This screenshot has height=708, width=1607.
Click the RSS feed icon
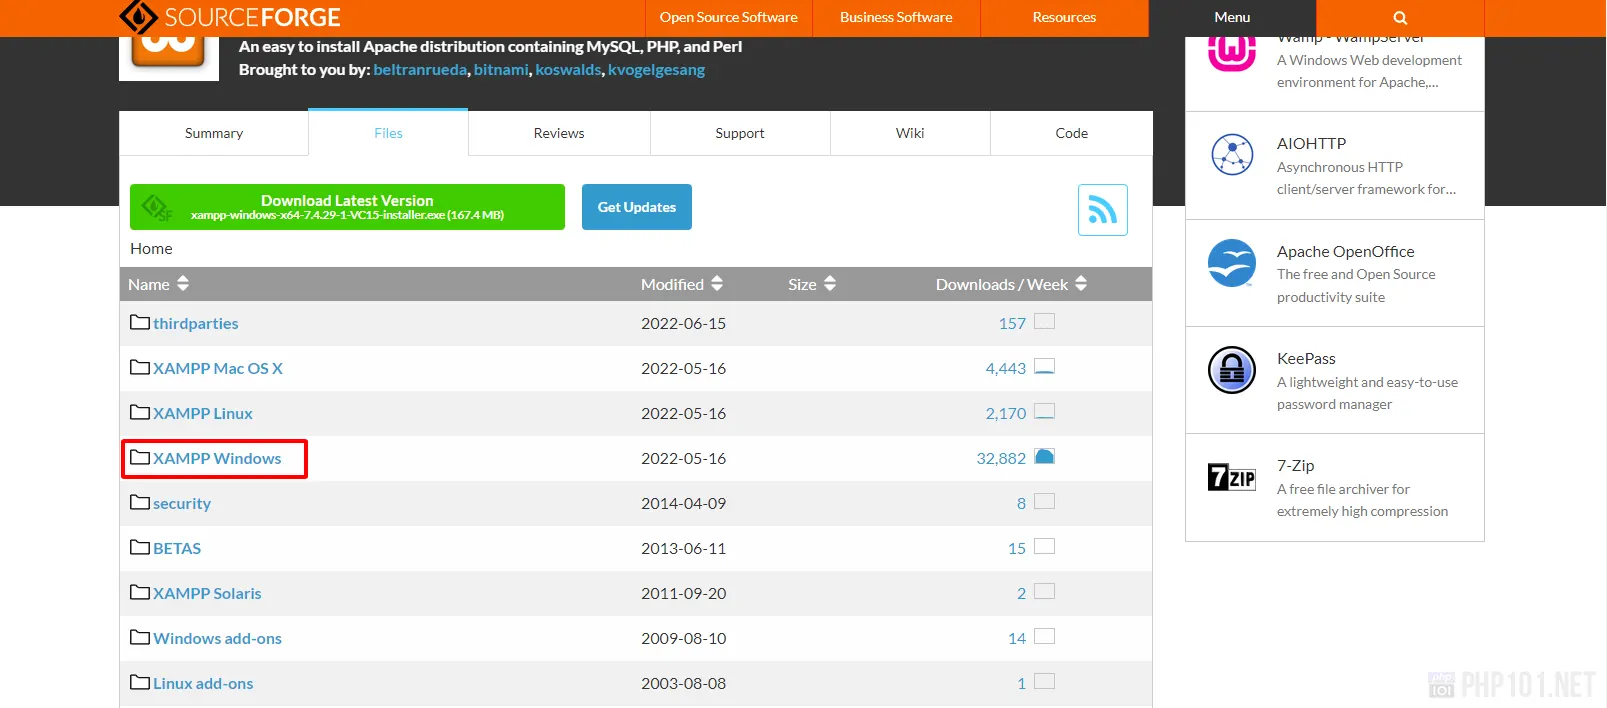(x=1102, y=210)
